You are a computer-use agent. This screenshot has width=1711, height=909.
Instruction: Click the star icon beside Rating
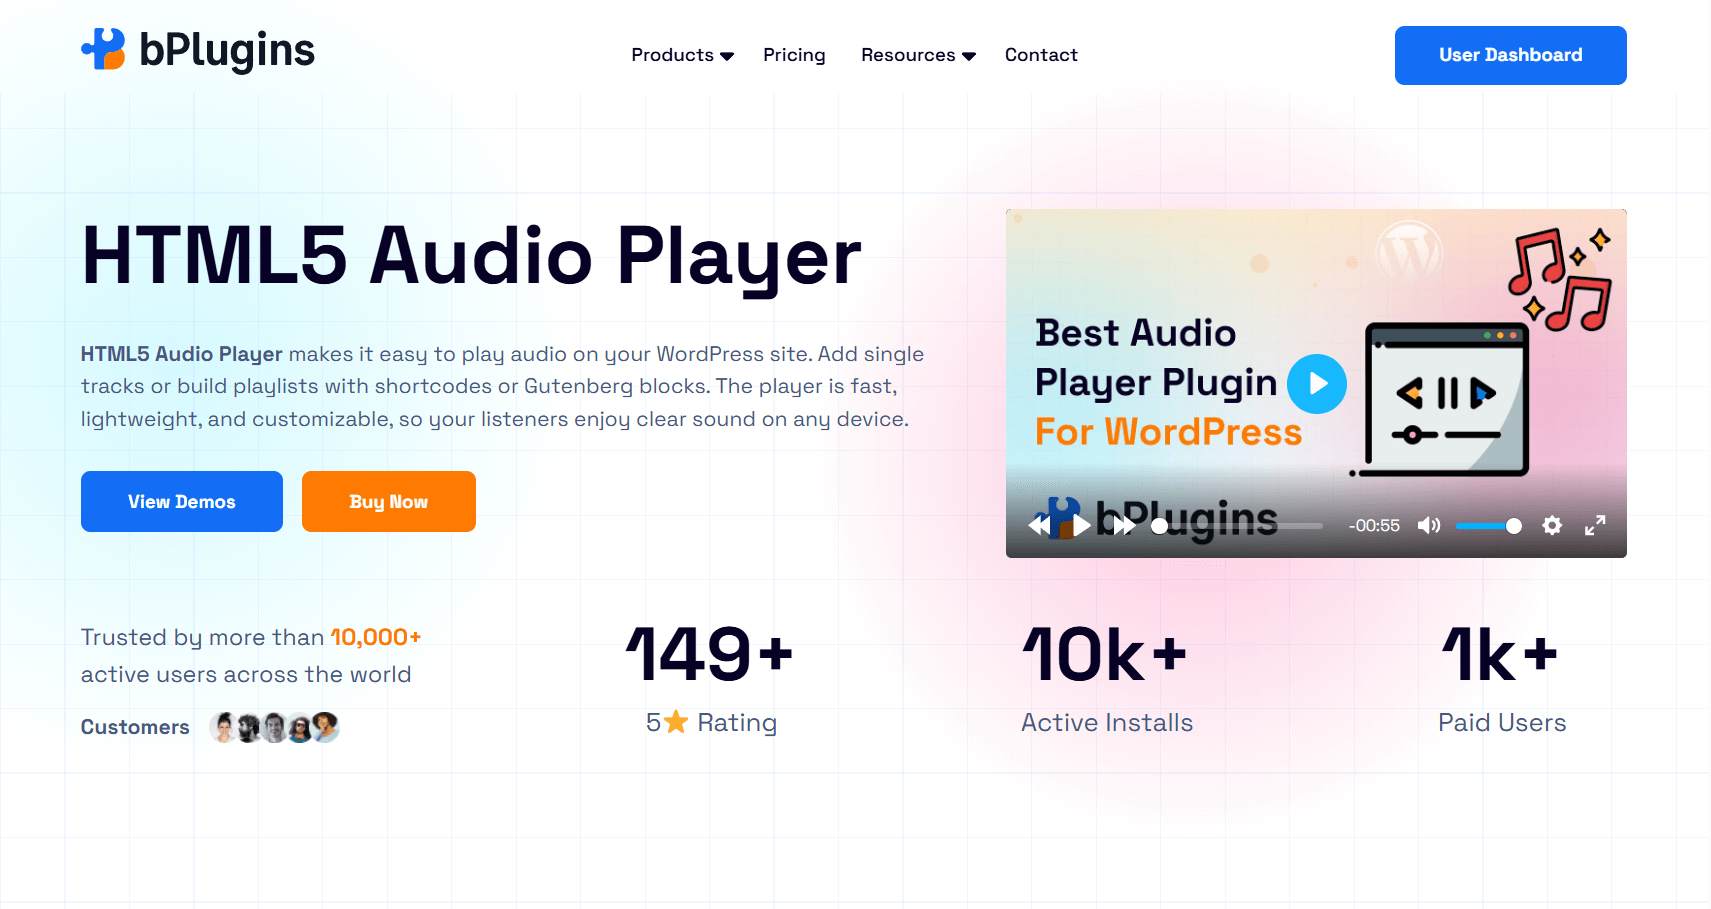(x=676, y=721)
